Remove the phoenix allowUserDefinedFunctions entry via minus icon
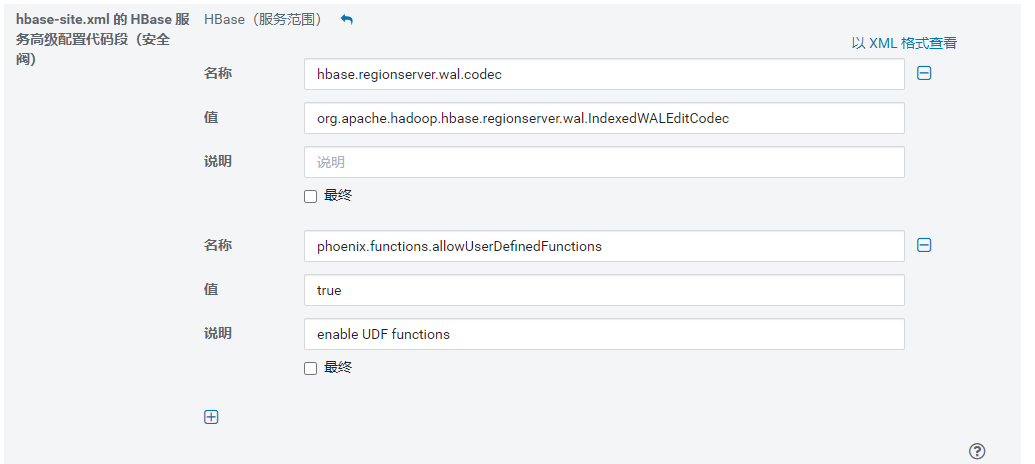This screenshot has width=1035, height=464. click(x=924, y=245)
